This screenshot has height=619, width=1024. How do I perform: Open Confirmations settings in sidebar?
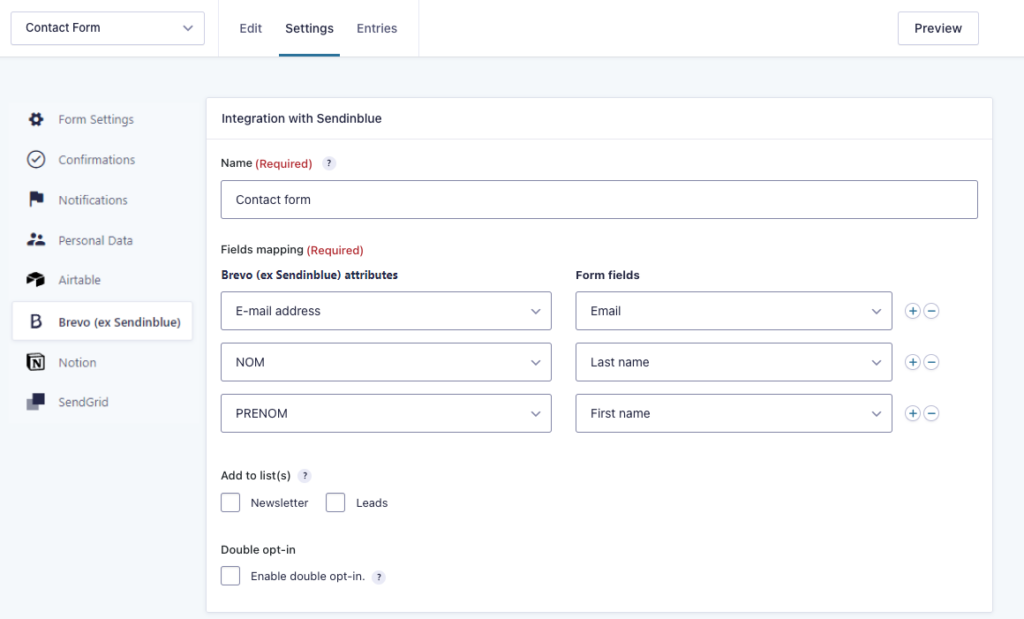click(x=97, y=159)
